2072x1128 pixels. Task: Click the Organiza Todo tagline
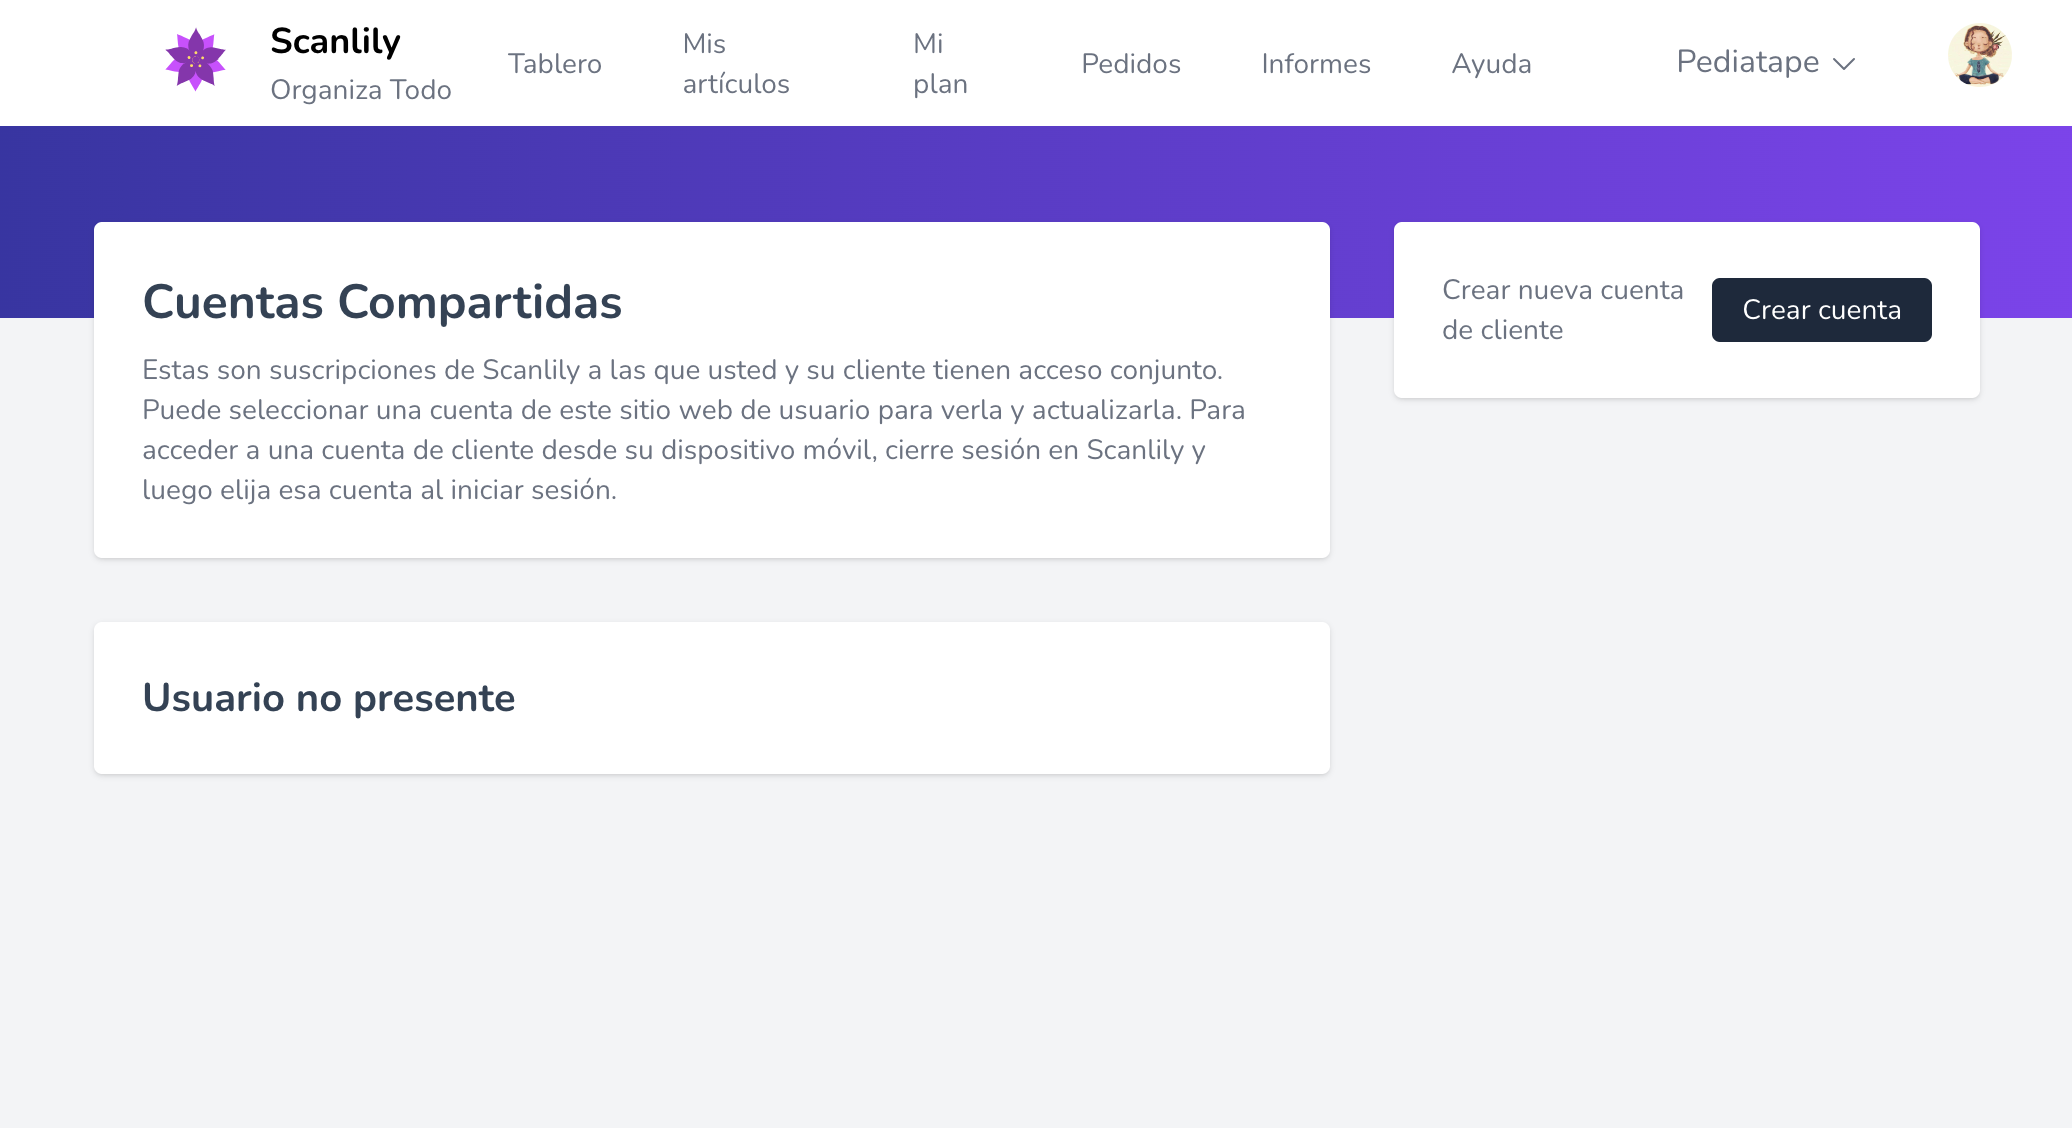[x=361, y=89]
